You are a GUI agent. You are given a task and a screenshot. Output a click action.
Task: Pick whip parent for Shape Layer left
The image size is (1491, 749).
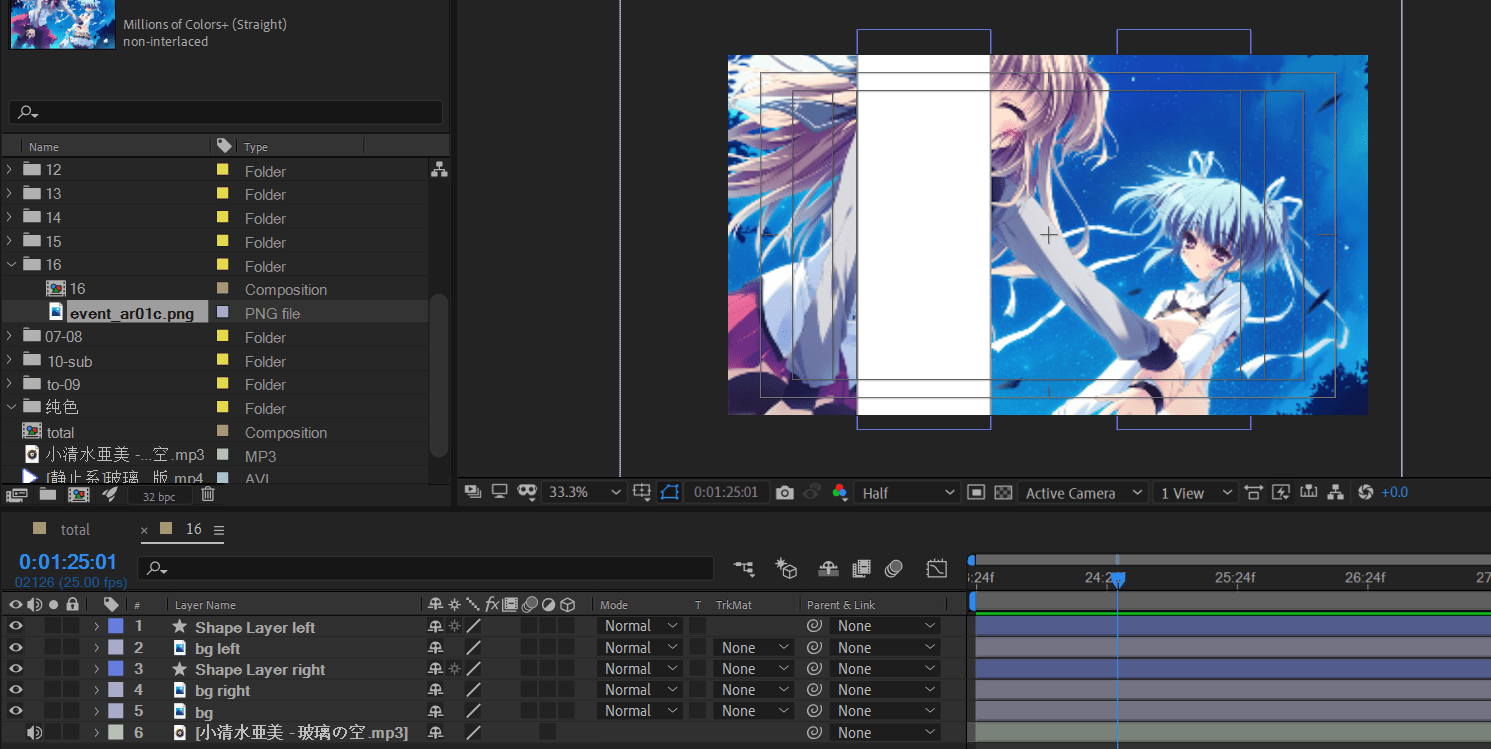814,626
